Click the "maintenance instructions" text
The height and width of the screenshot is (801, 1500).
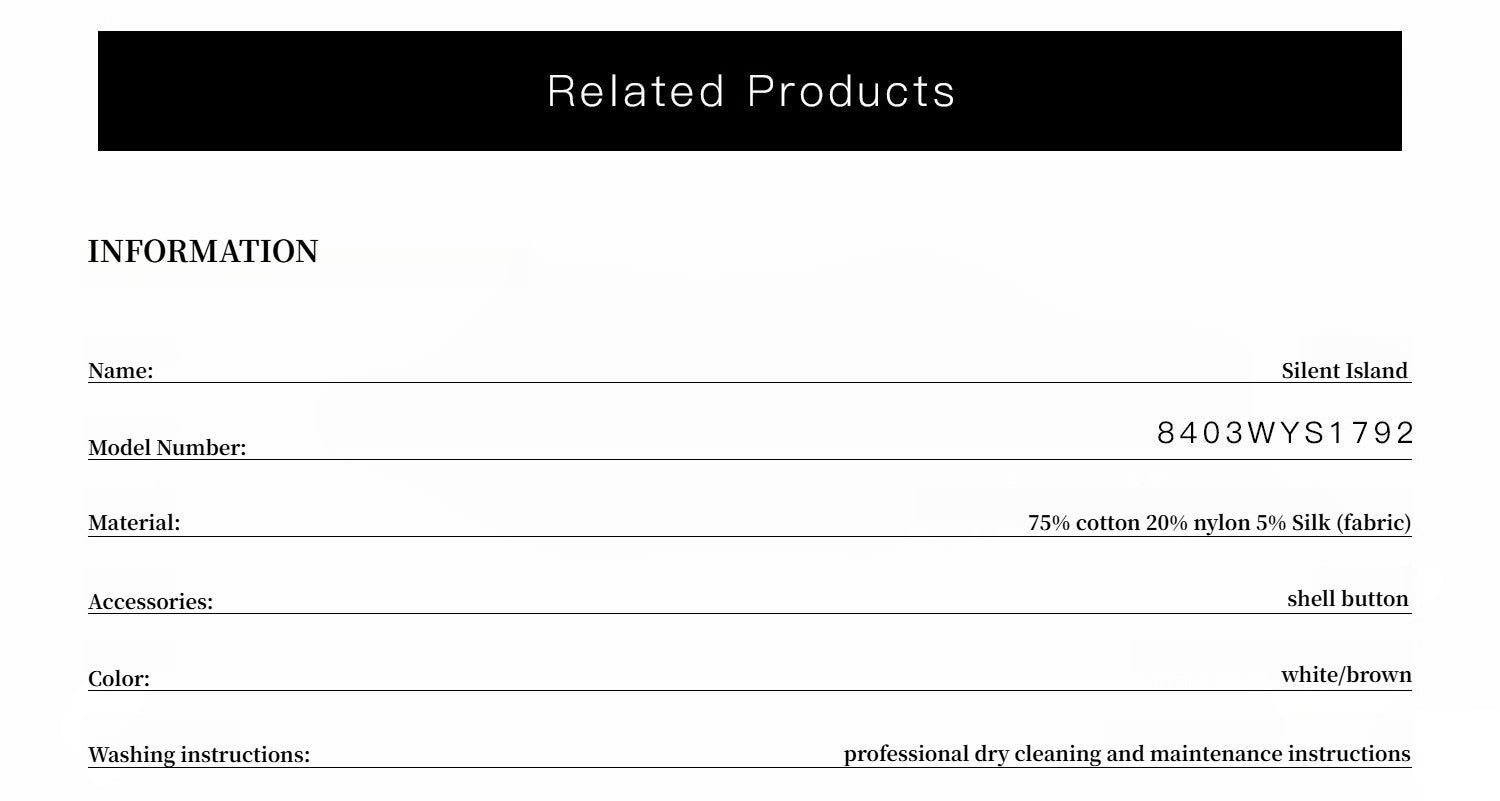coord(1280,754)
